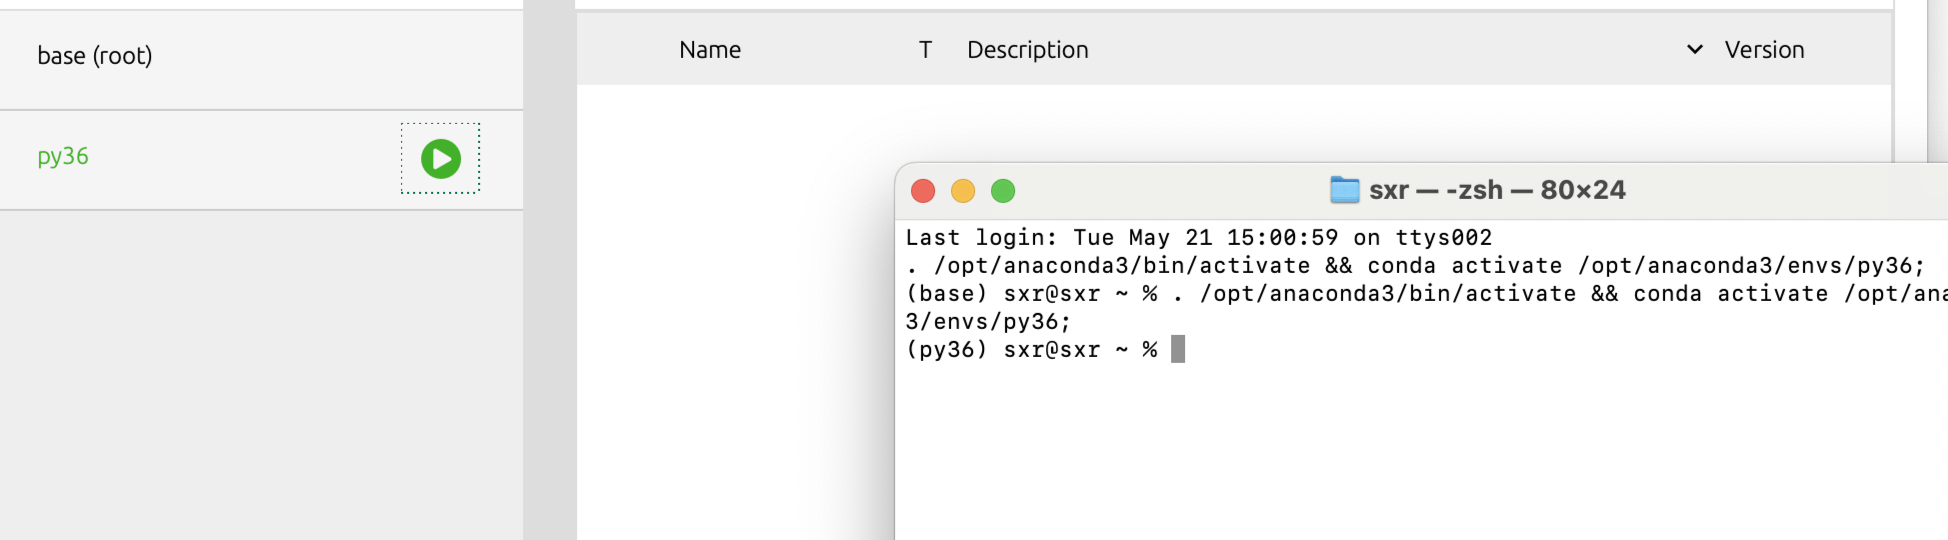Viewport: 1948px width, 540px height.
Task: Close the Terminal window with red button
Action: (923, 191)
